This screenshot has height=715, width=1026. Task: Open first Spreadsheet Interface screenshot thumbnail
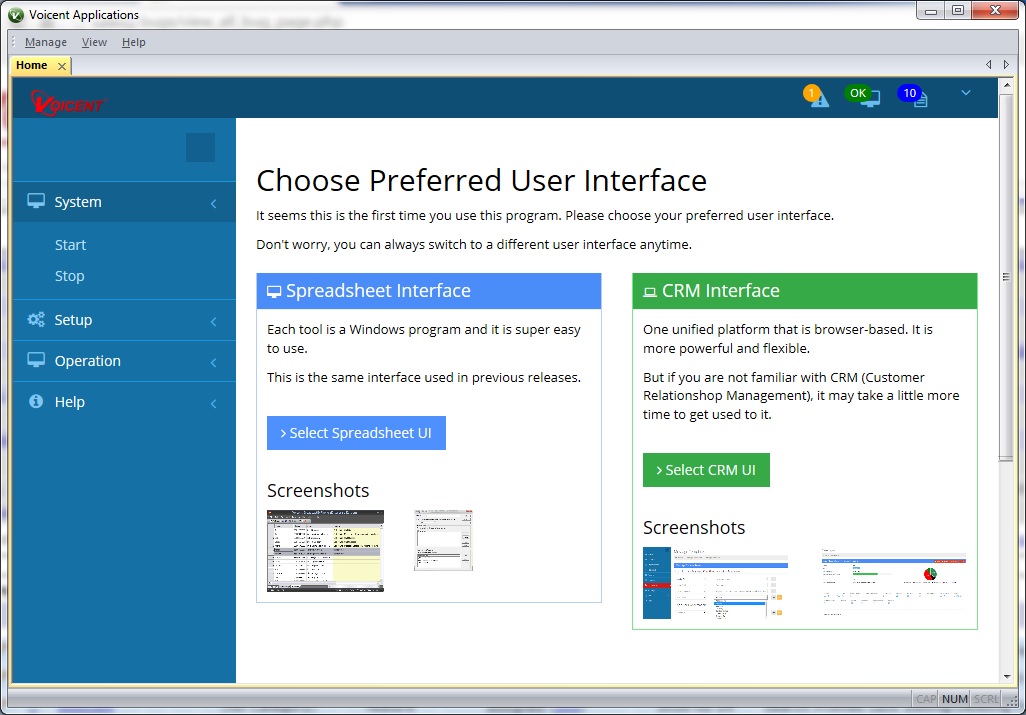(325, 550)
